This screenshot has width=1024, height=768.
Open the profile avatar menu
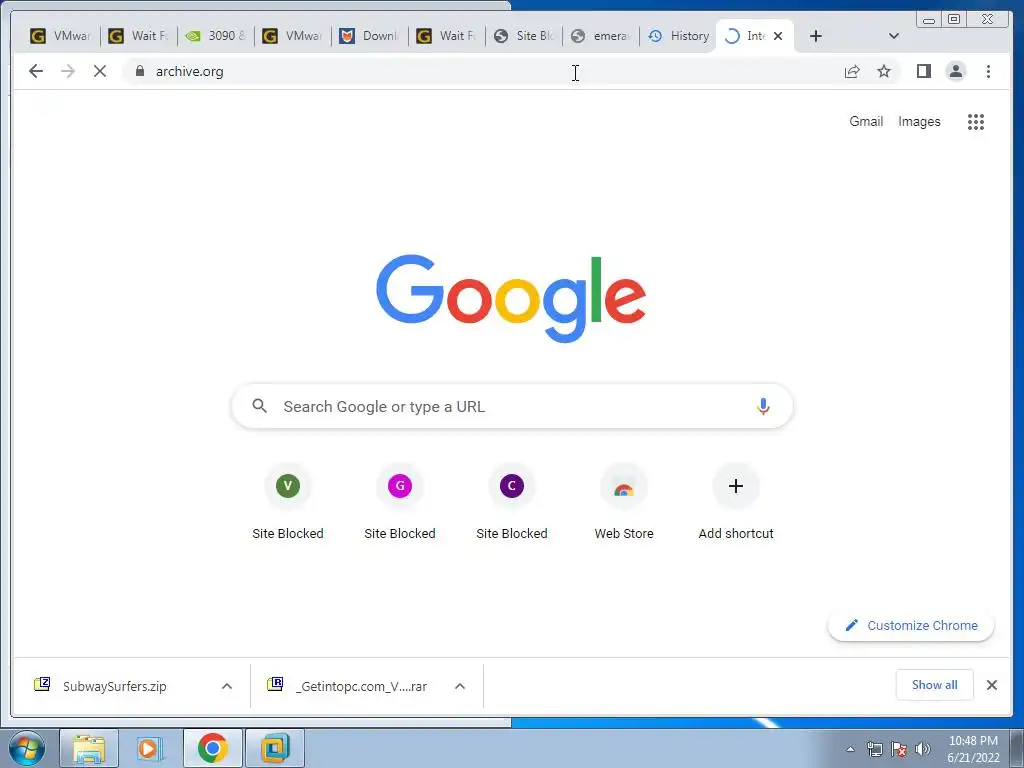click(x=955, y=71)
